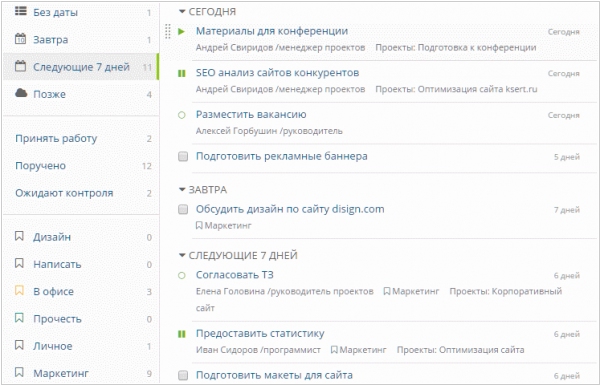
Task: Open task 'Подготовить рекламные баннера'
Action: [282, 156]
